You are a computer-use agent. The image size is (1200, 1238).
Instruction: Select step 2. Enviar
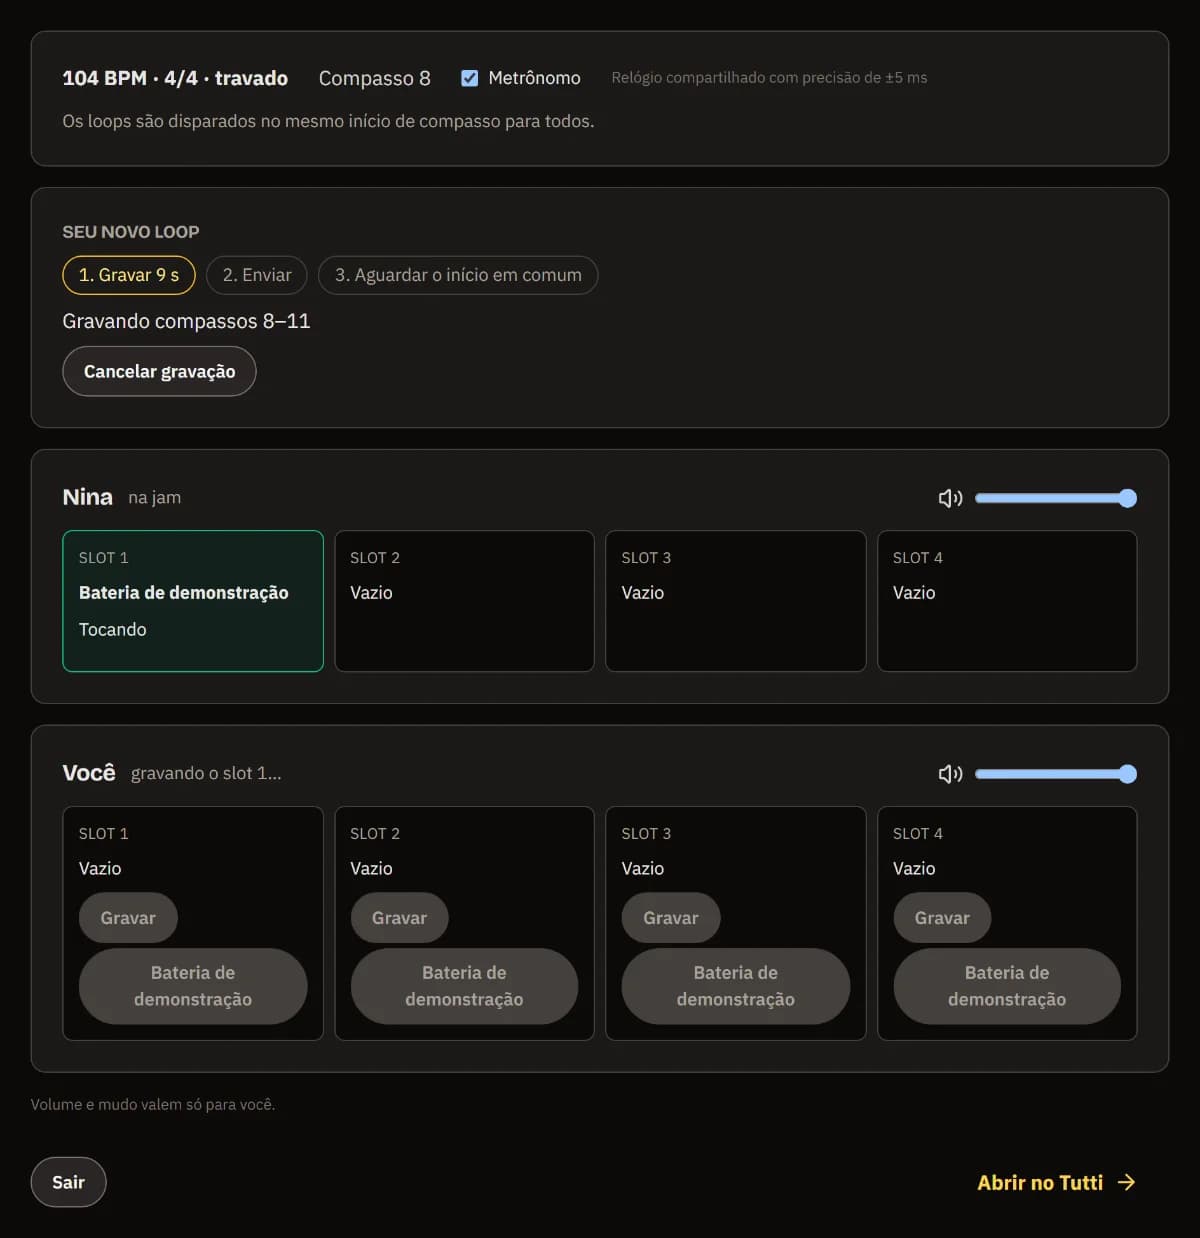(x=257, y=275)
